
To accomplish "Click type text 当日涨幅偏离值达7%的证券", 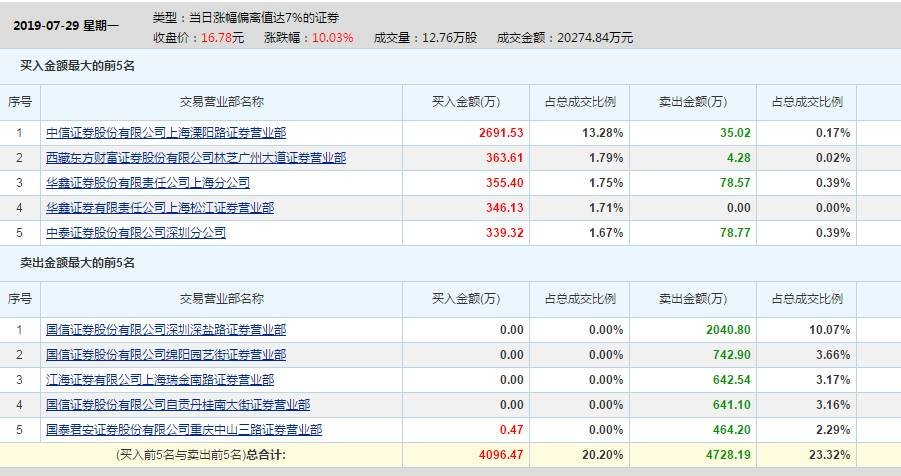I will coord(264,18).
